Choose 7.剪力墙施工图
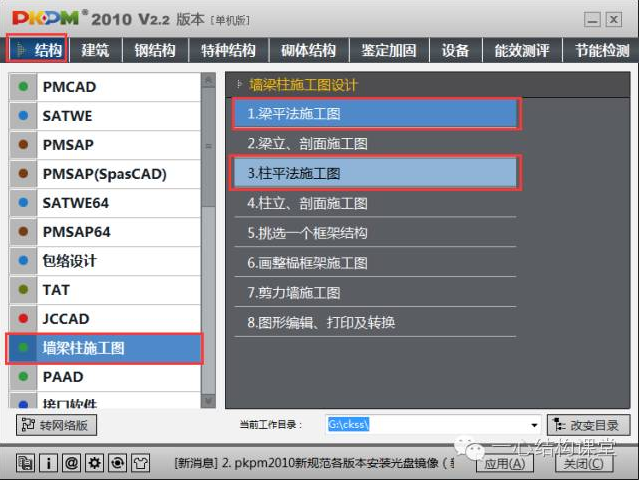Screen dimensions: 641x481 click(375, 293)
